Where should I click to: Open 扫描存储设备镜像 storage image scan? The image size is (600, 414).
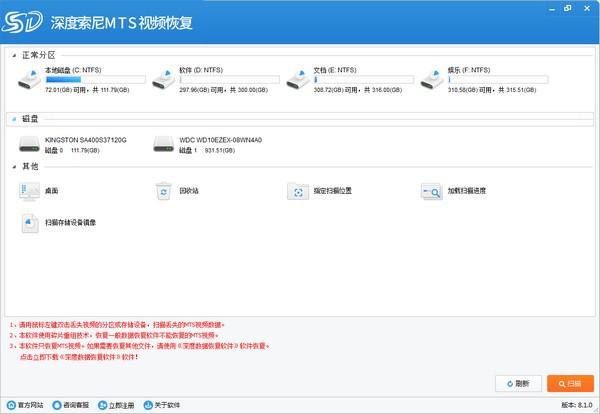point(29,222)
